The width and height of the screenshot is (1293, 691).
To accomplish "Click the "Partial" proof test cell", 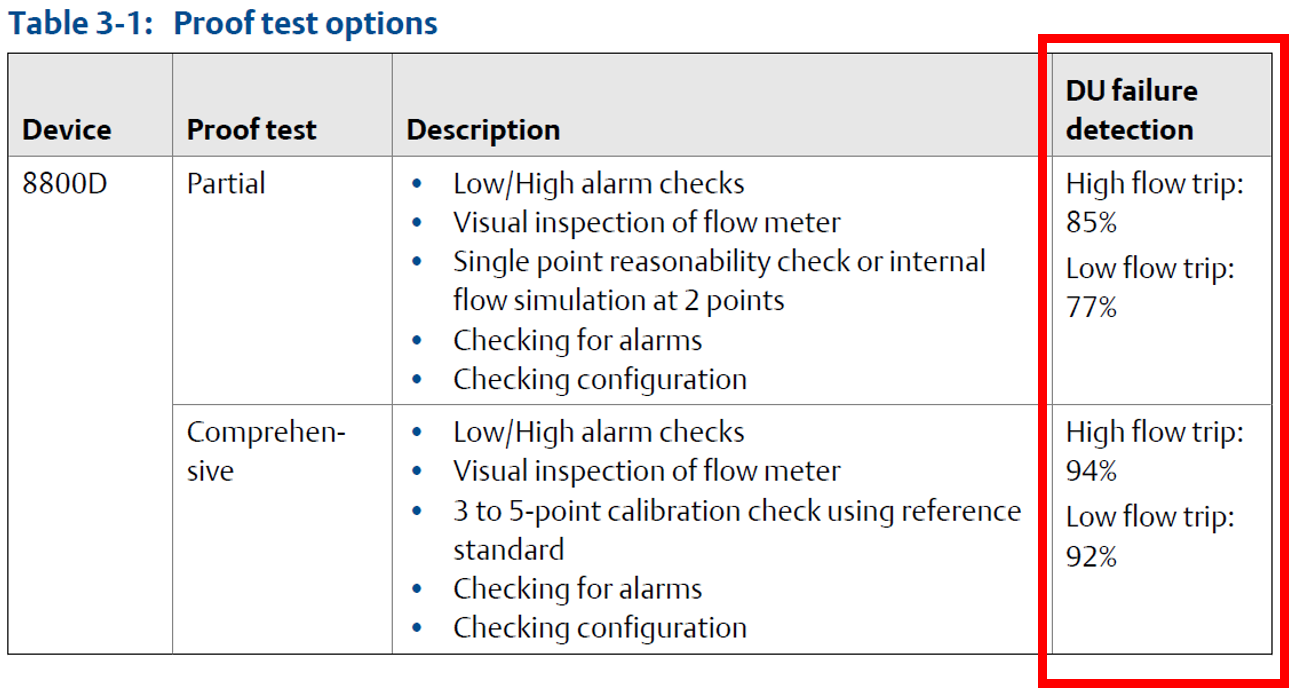I will coord(226,184).
